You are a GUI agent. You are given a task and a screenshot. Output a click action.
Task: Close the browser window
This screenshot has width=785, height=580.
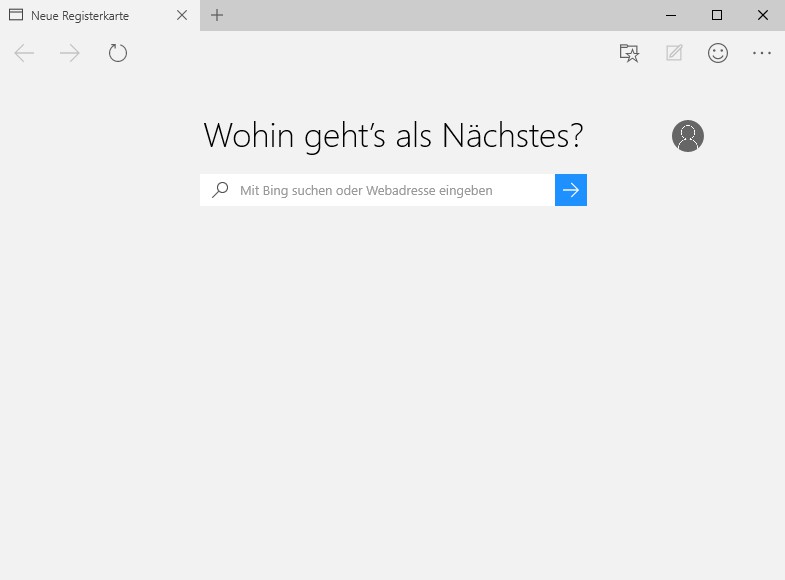[x=762, y=15]
